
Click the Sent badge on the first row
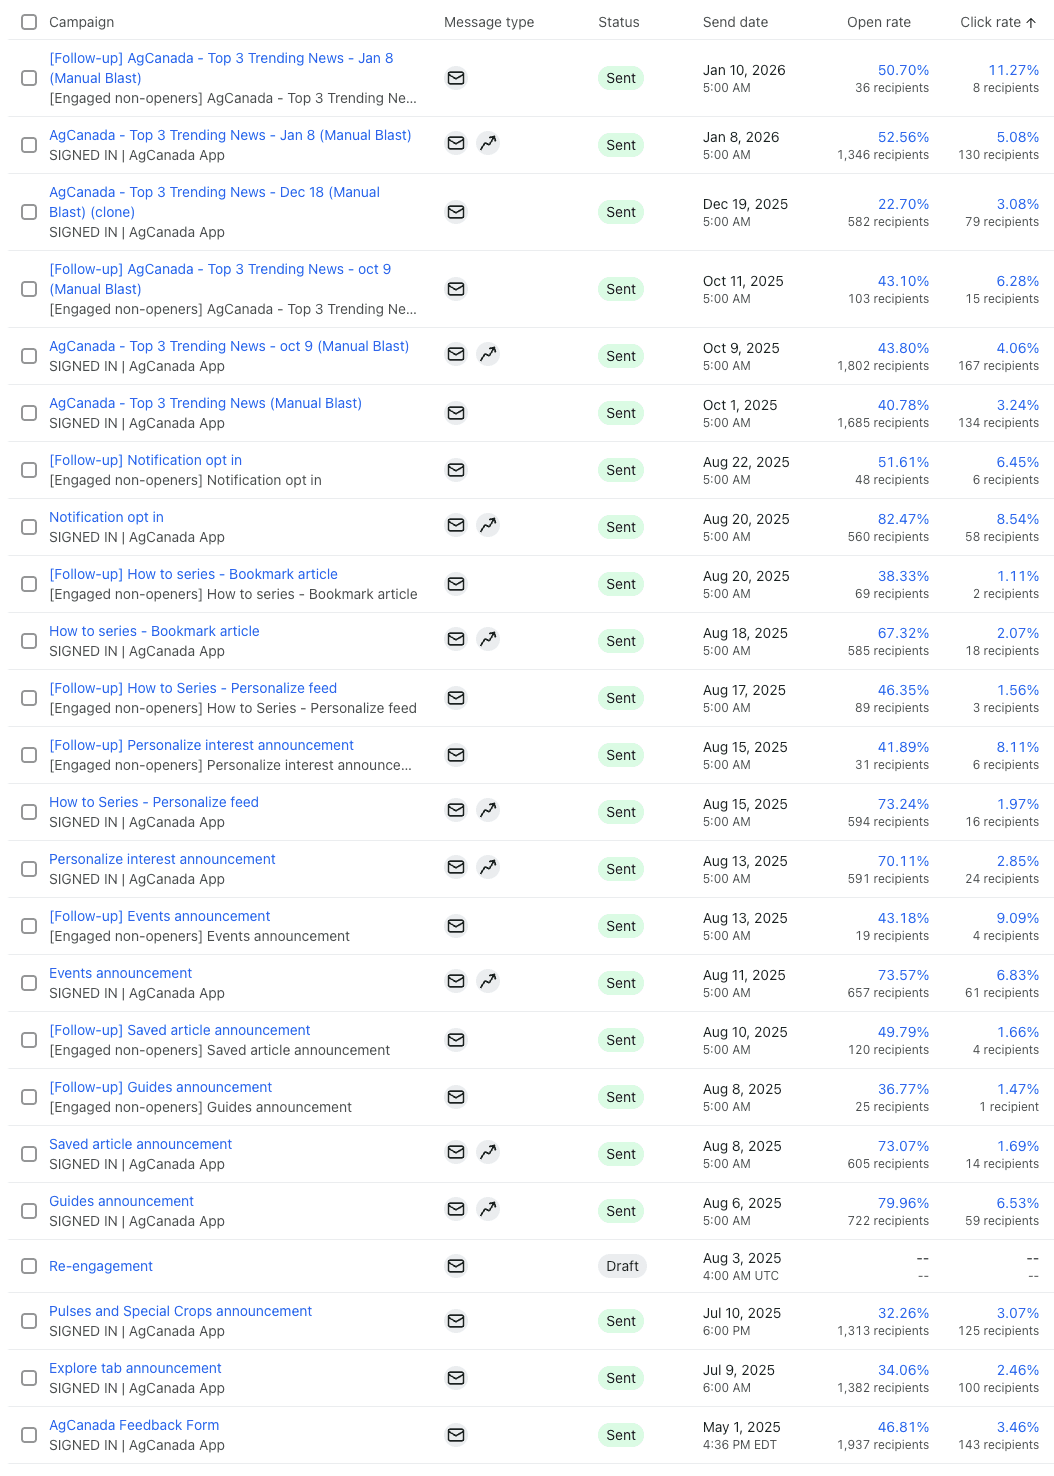coord(621,78)
